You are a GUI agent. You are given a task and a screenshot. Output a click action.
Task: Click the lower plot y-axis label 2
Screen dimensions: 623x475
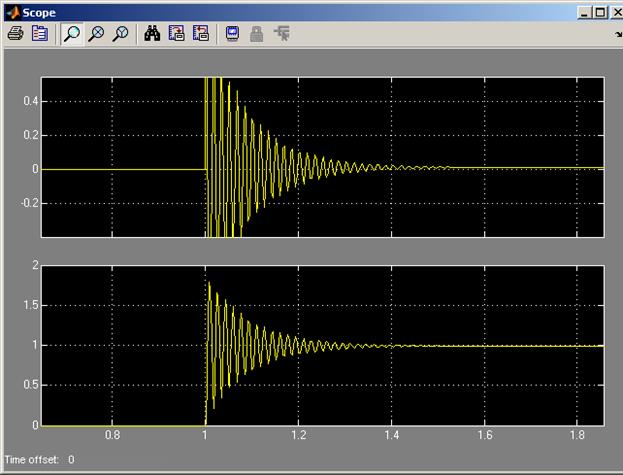coord(35,265)
